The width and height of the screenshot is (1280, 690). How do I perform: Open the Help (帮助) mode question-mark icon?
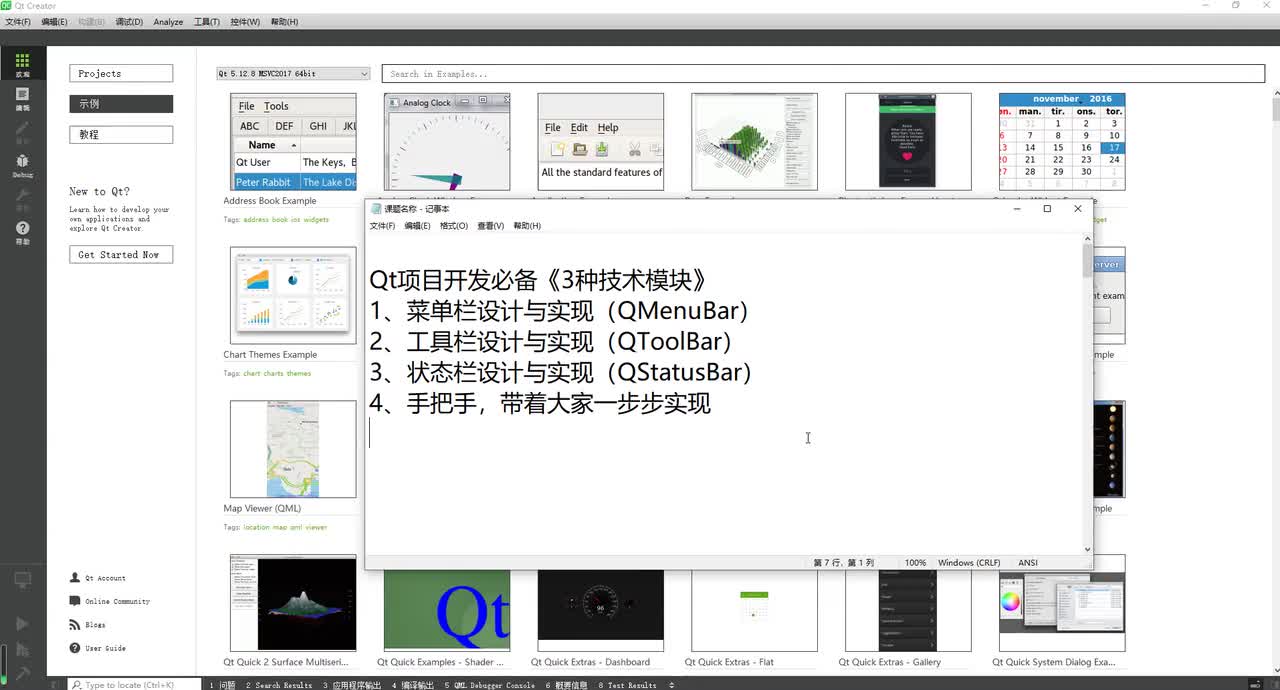pos(22,229)
